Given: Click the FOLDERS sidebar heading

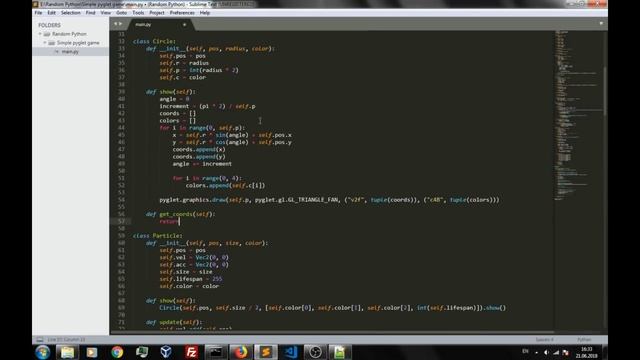Looking at the screenshot, I should [x=49, y=25].
